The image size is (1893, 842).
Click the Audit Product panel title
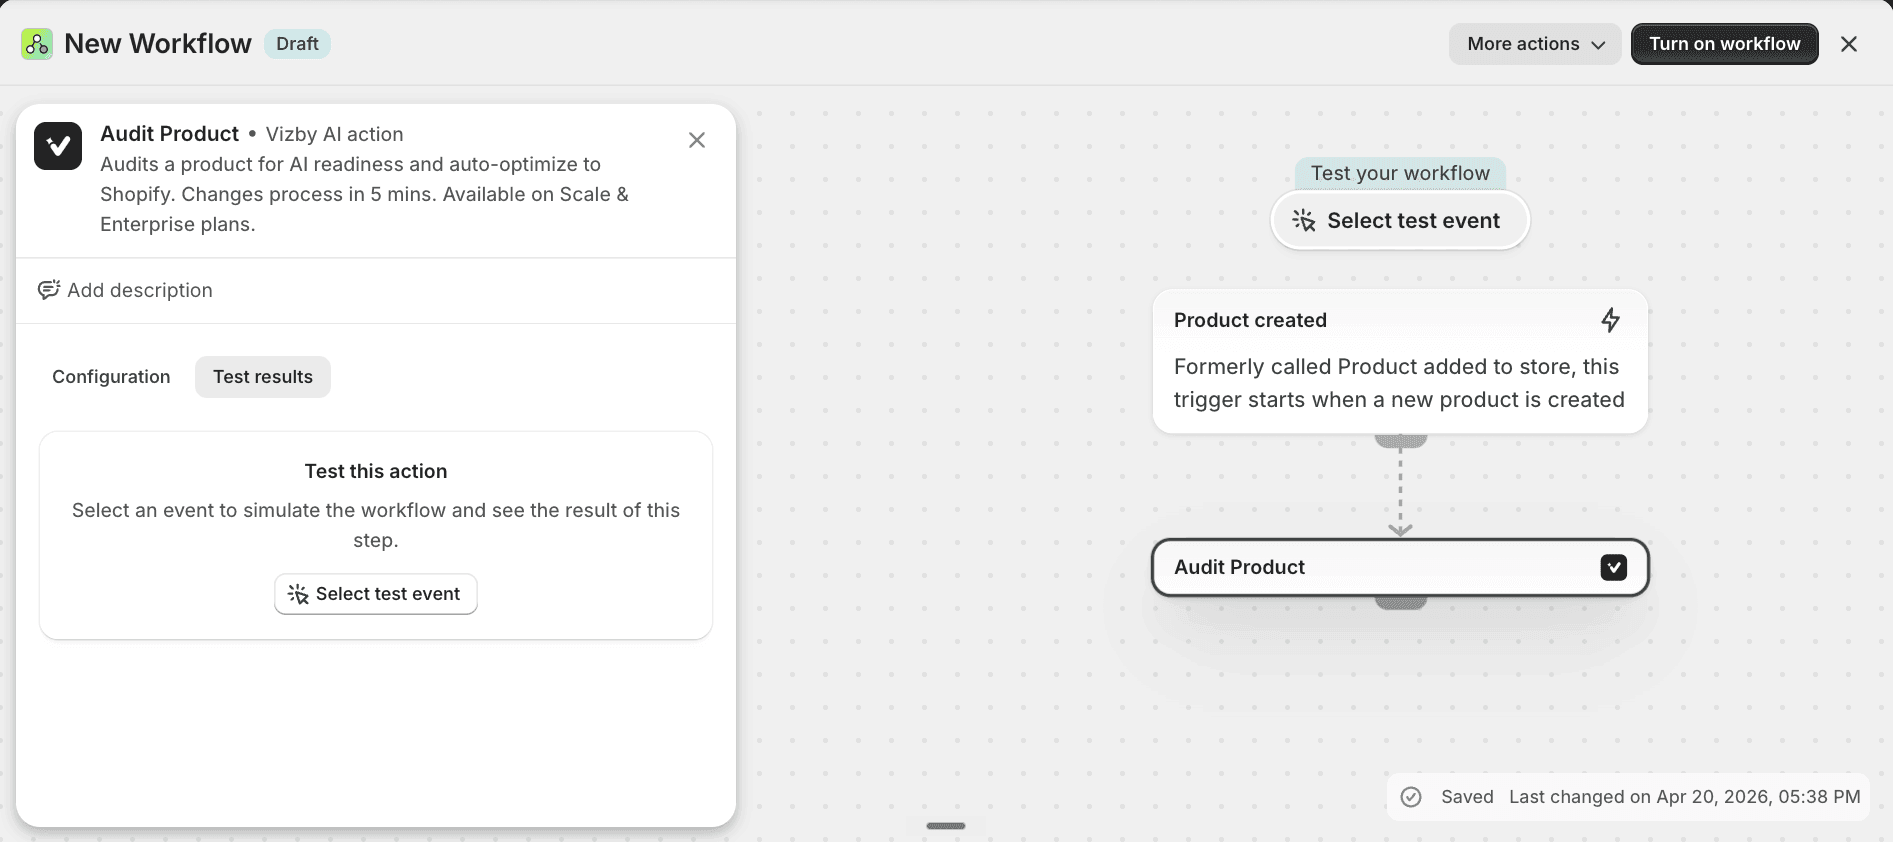(x=169, y=134)
